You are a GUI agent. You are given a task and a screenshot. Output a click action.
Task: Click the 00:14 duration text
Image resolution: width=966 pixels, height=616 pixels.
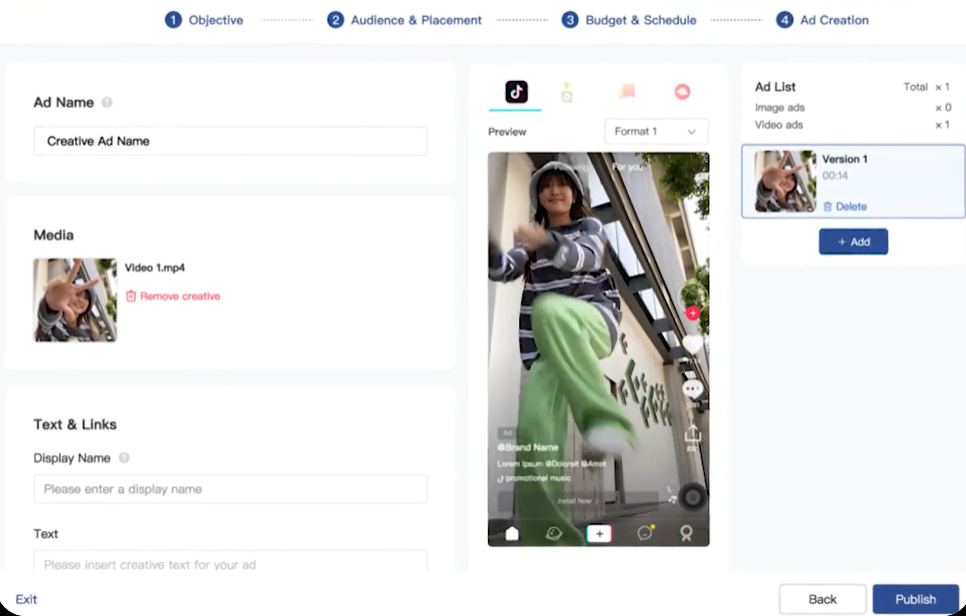[835, 176]
